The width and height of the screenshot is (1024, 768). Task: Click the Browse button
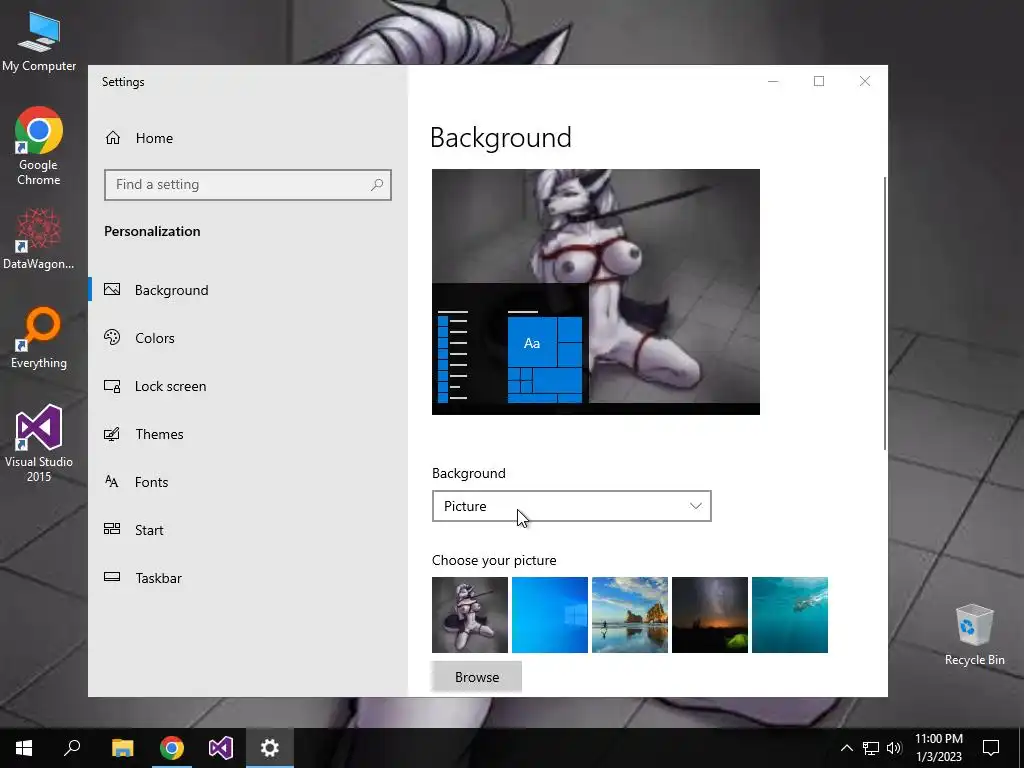[x=477, y=677]
